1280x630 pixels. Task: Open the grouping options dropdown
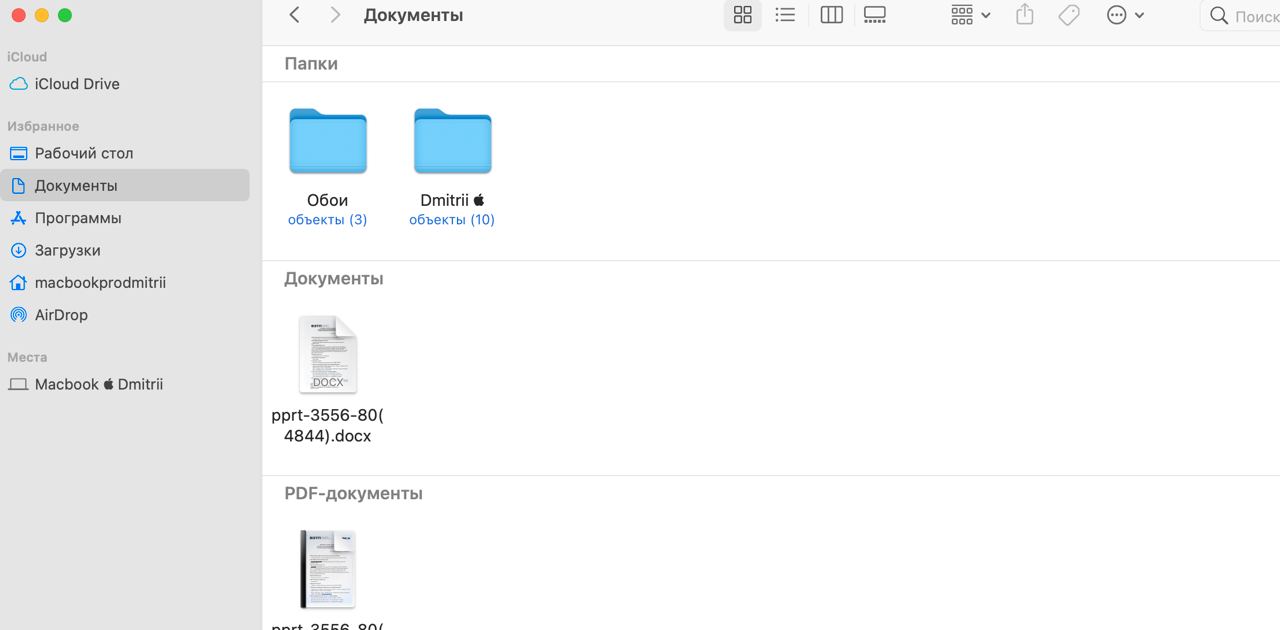(970, 15)
